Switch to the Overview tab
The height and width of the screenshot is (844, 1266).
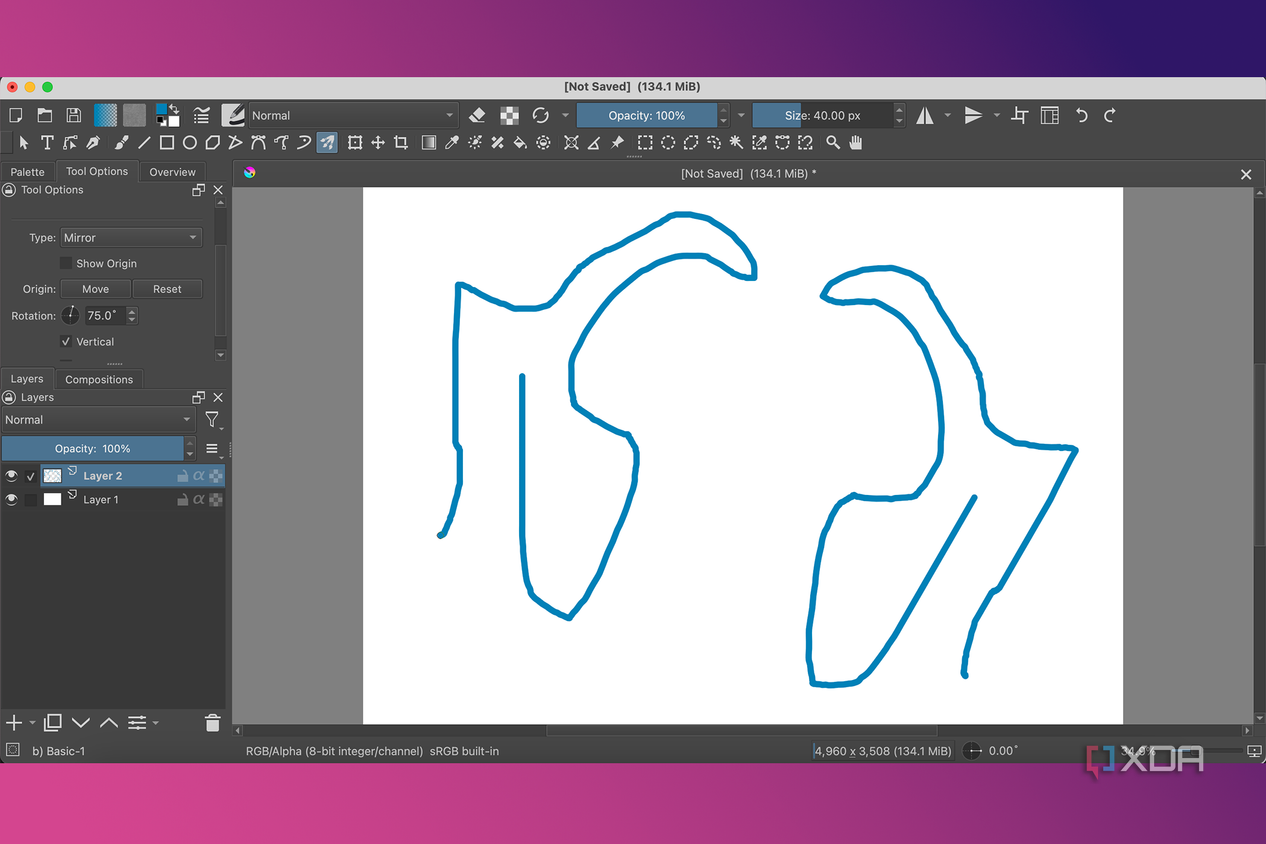172,172
